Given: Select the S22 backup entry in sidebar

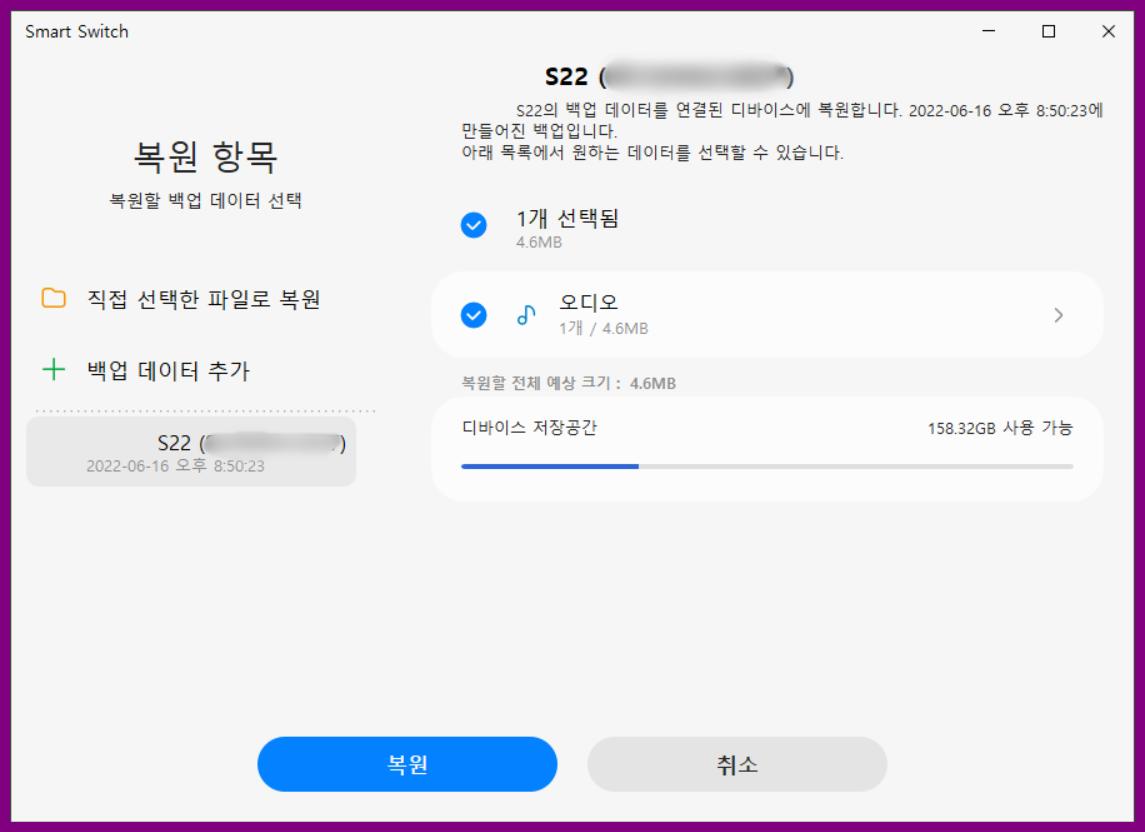Looking at the screenshot, I should [191, 452].
